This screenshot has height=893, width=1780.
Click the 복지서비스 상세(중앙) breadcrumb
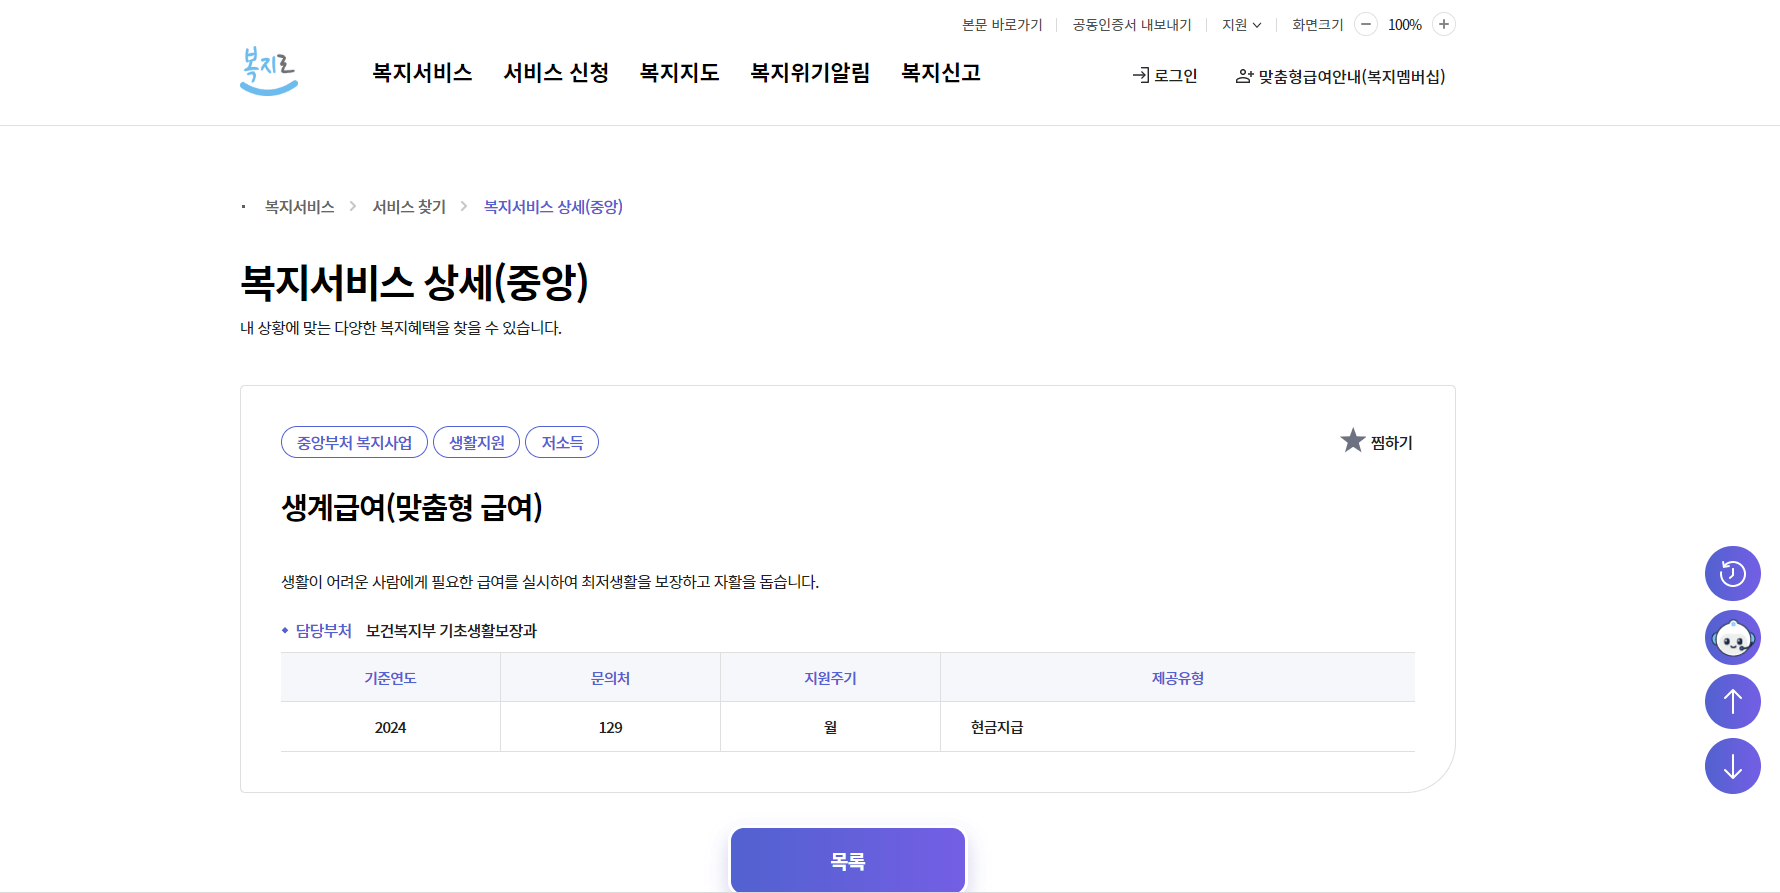(553, 207)
